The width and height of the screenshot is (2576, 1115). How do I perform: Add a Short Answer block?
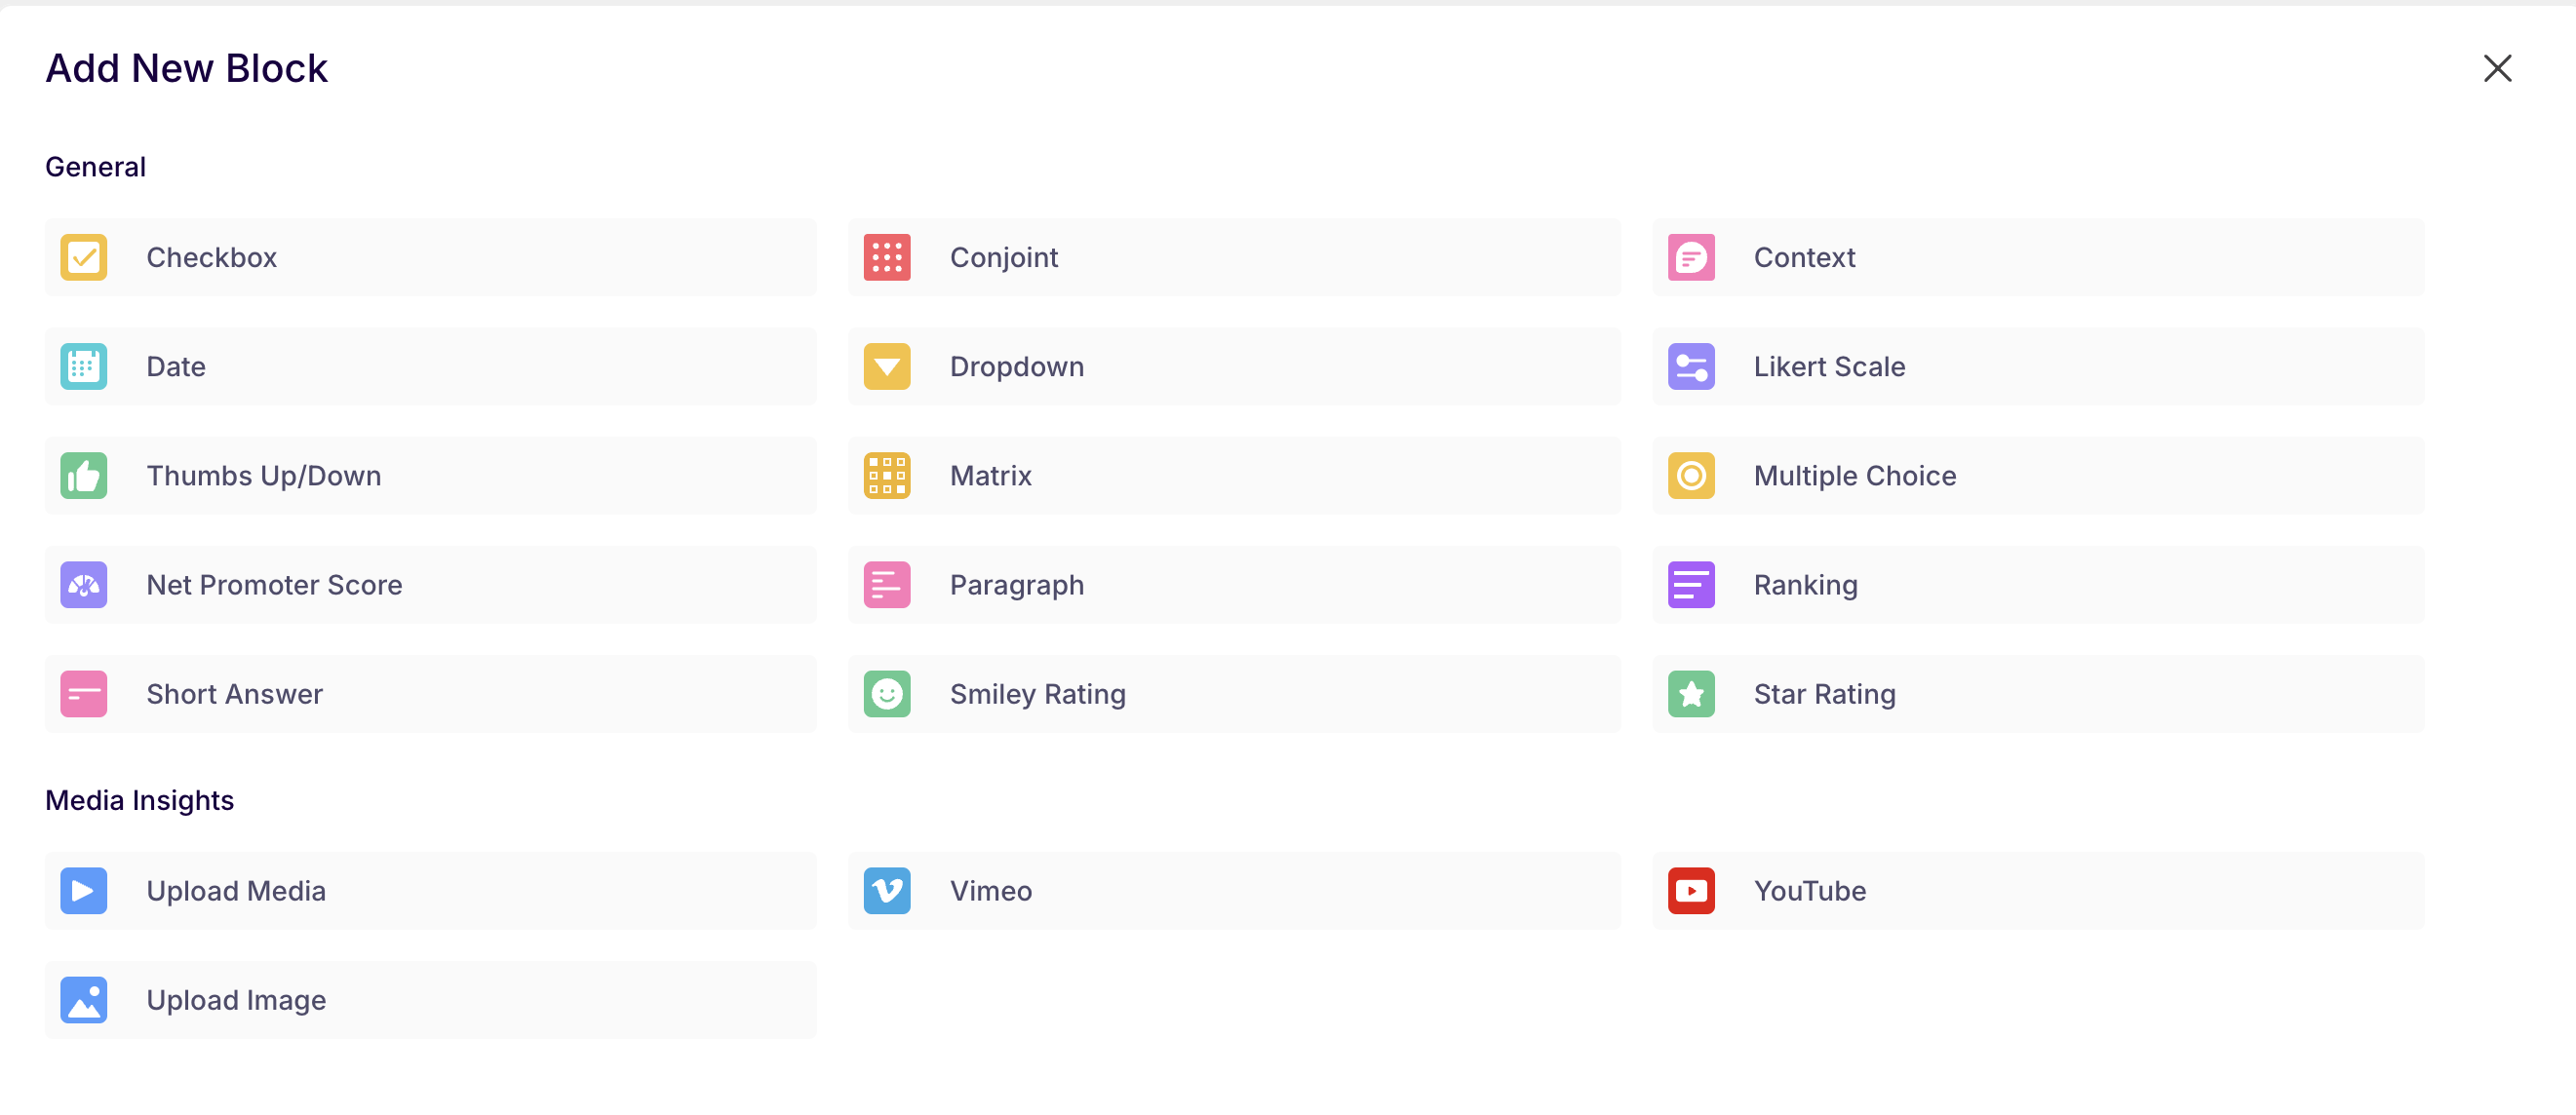431,693
